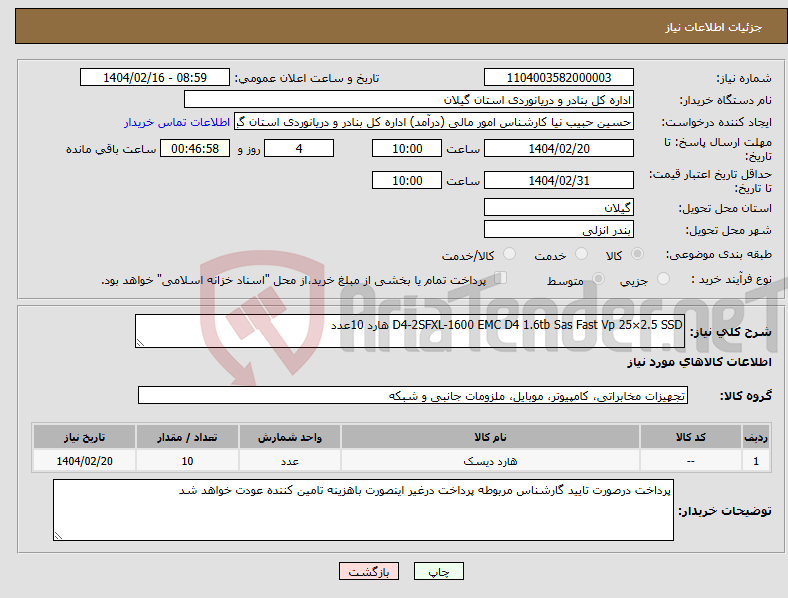Click the general description text area with D4-2SFXL-1600
This screenshot has height=598, width=788.
point(410,331)
